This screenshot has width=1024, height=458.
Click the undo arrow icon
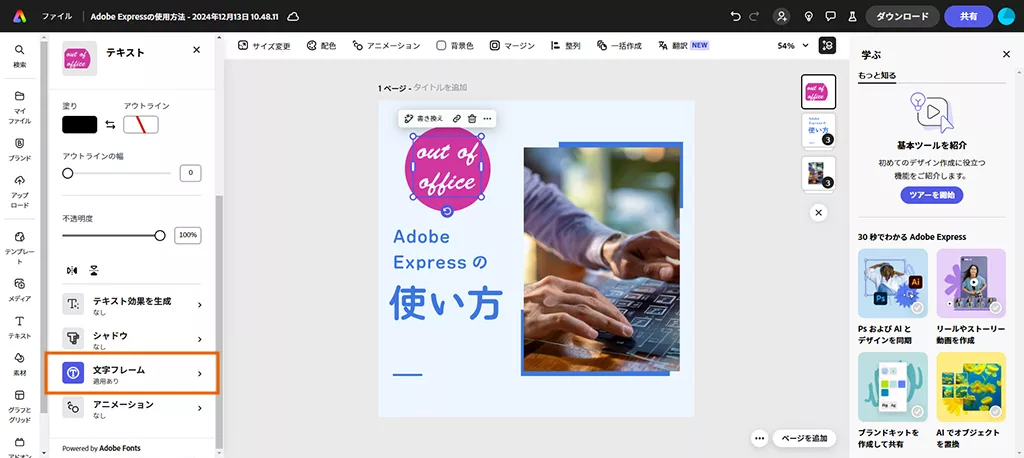736,16
